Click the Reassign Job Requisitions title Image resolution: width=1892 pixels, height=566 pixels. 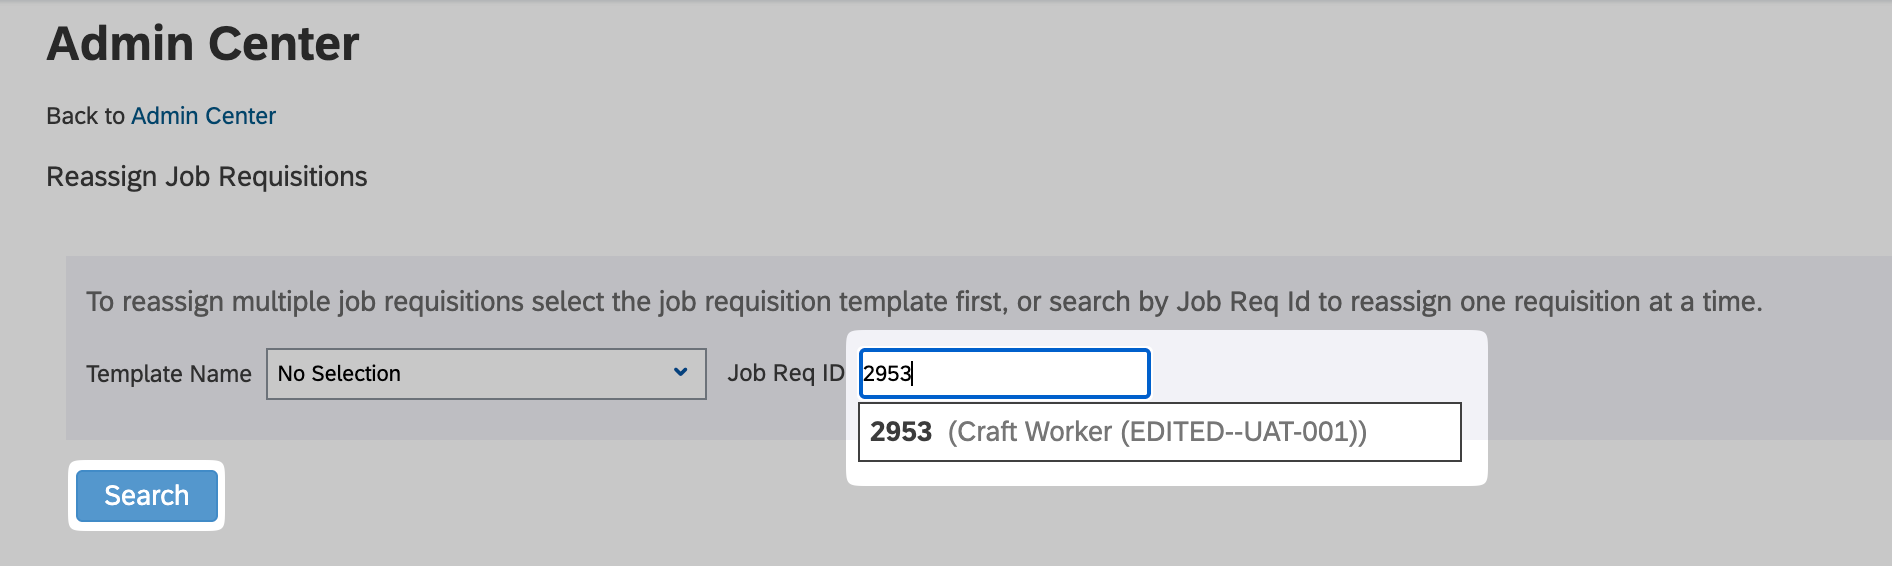tap(207, 177)
